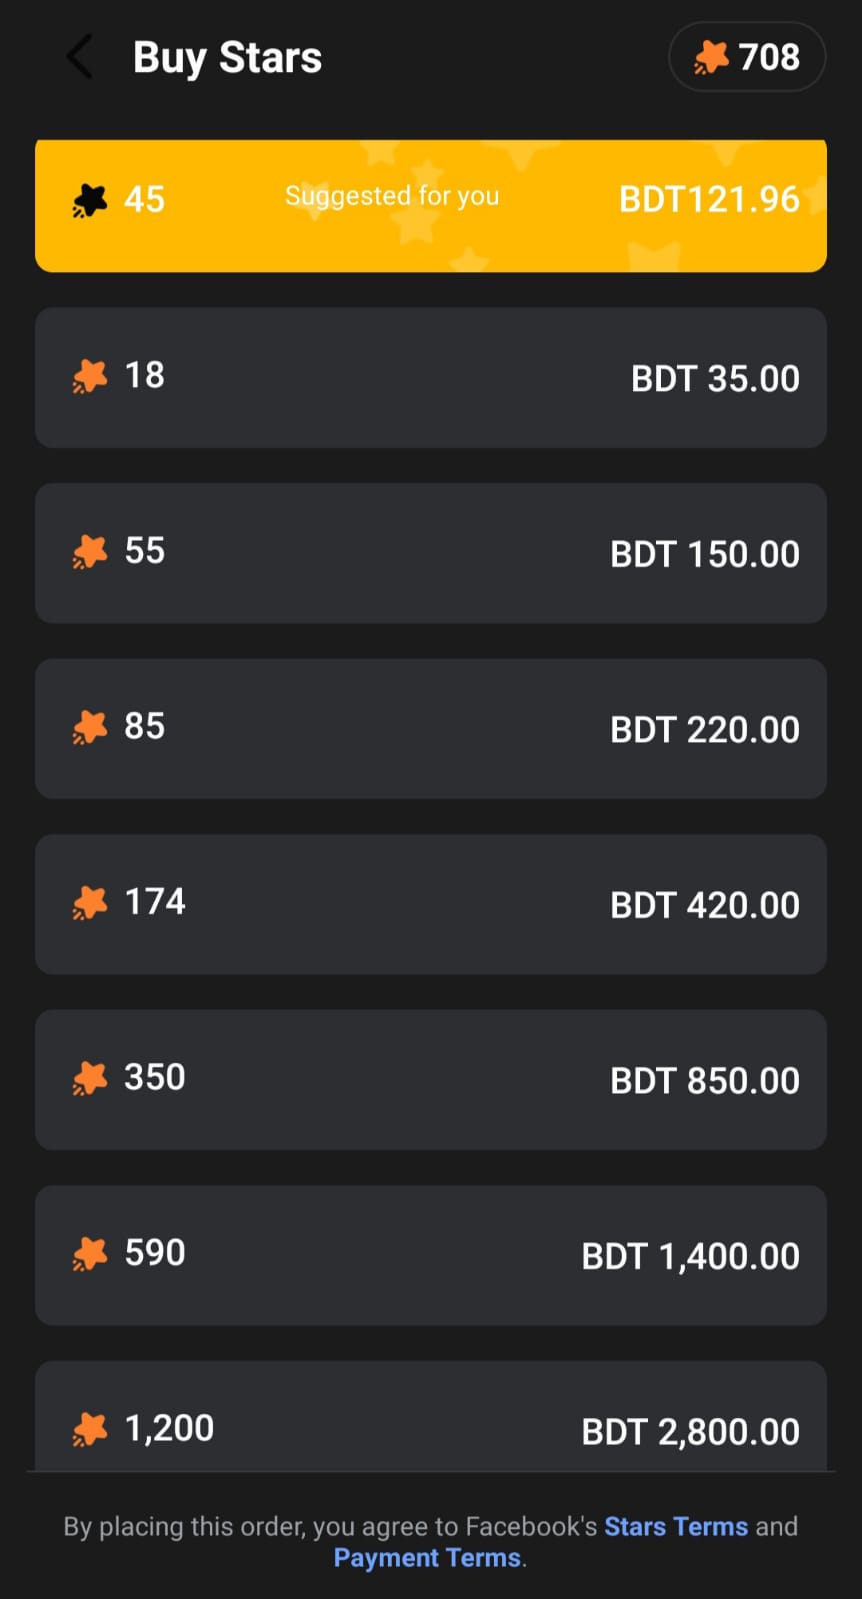Tap the star icon beside 85
Screen dimensions: 862x1599
(90, 727)
